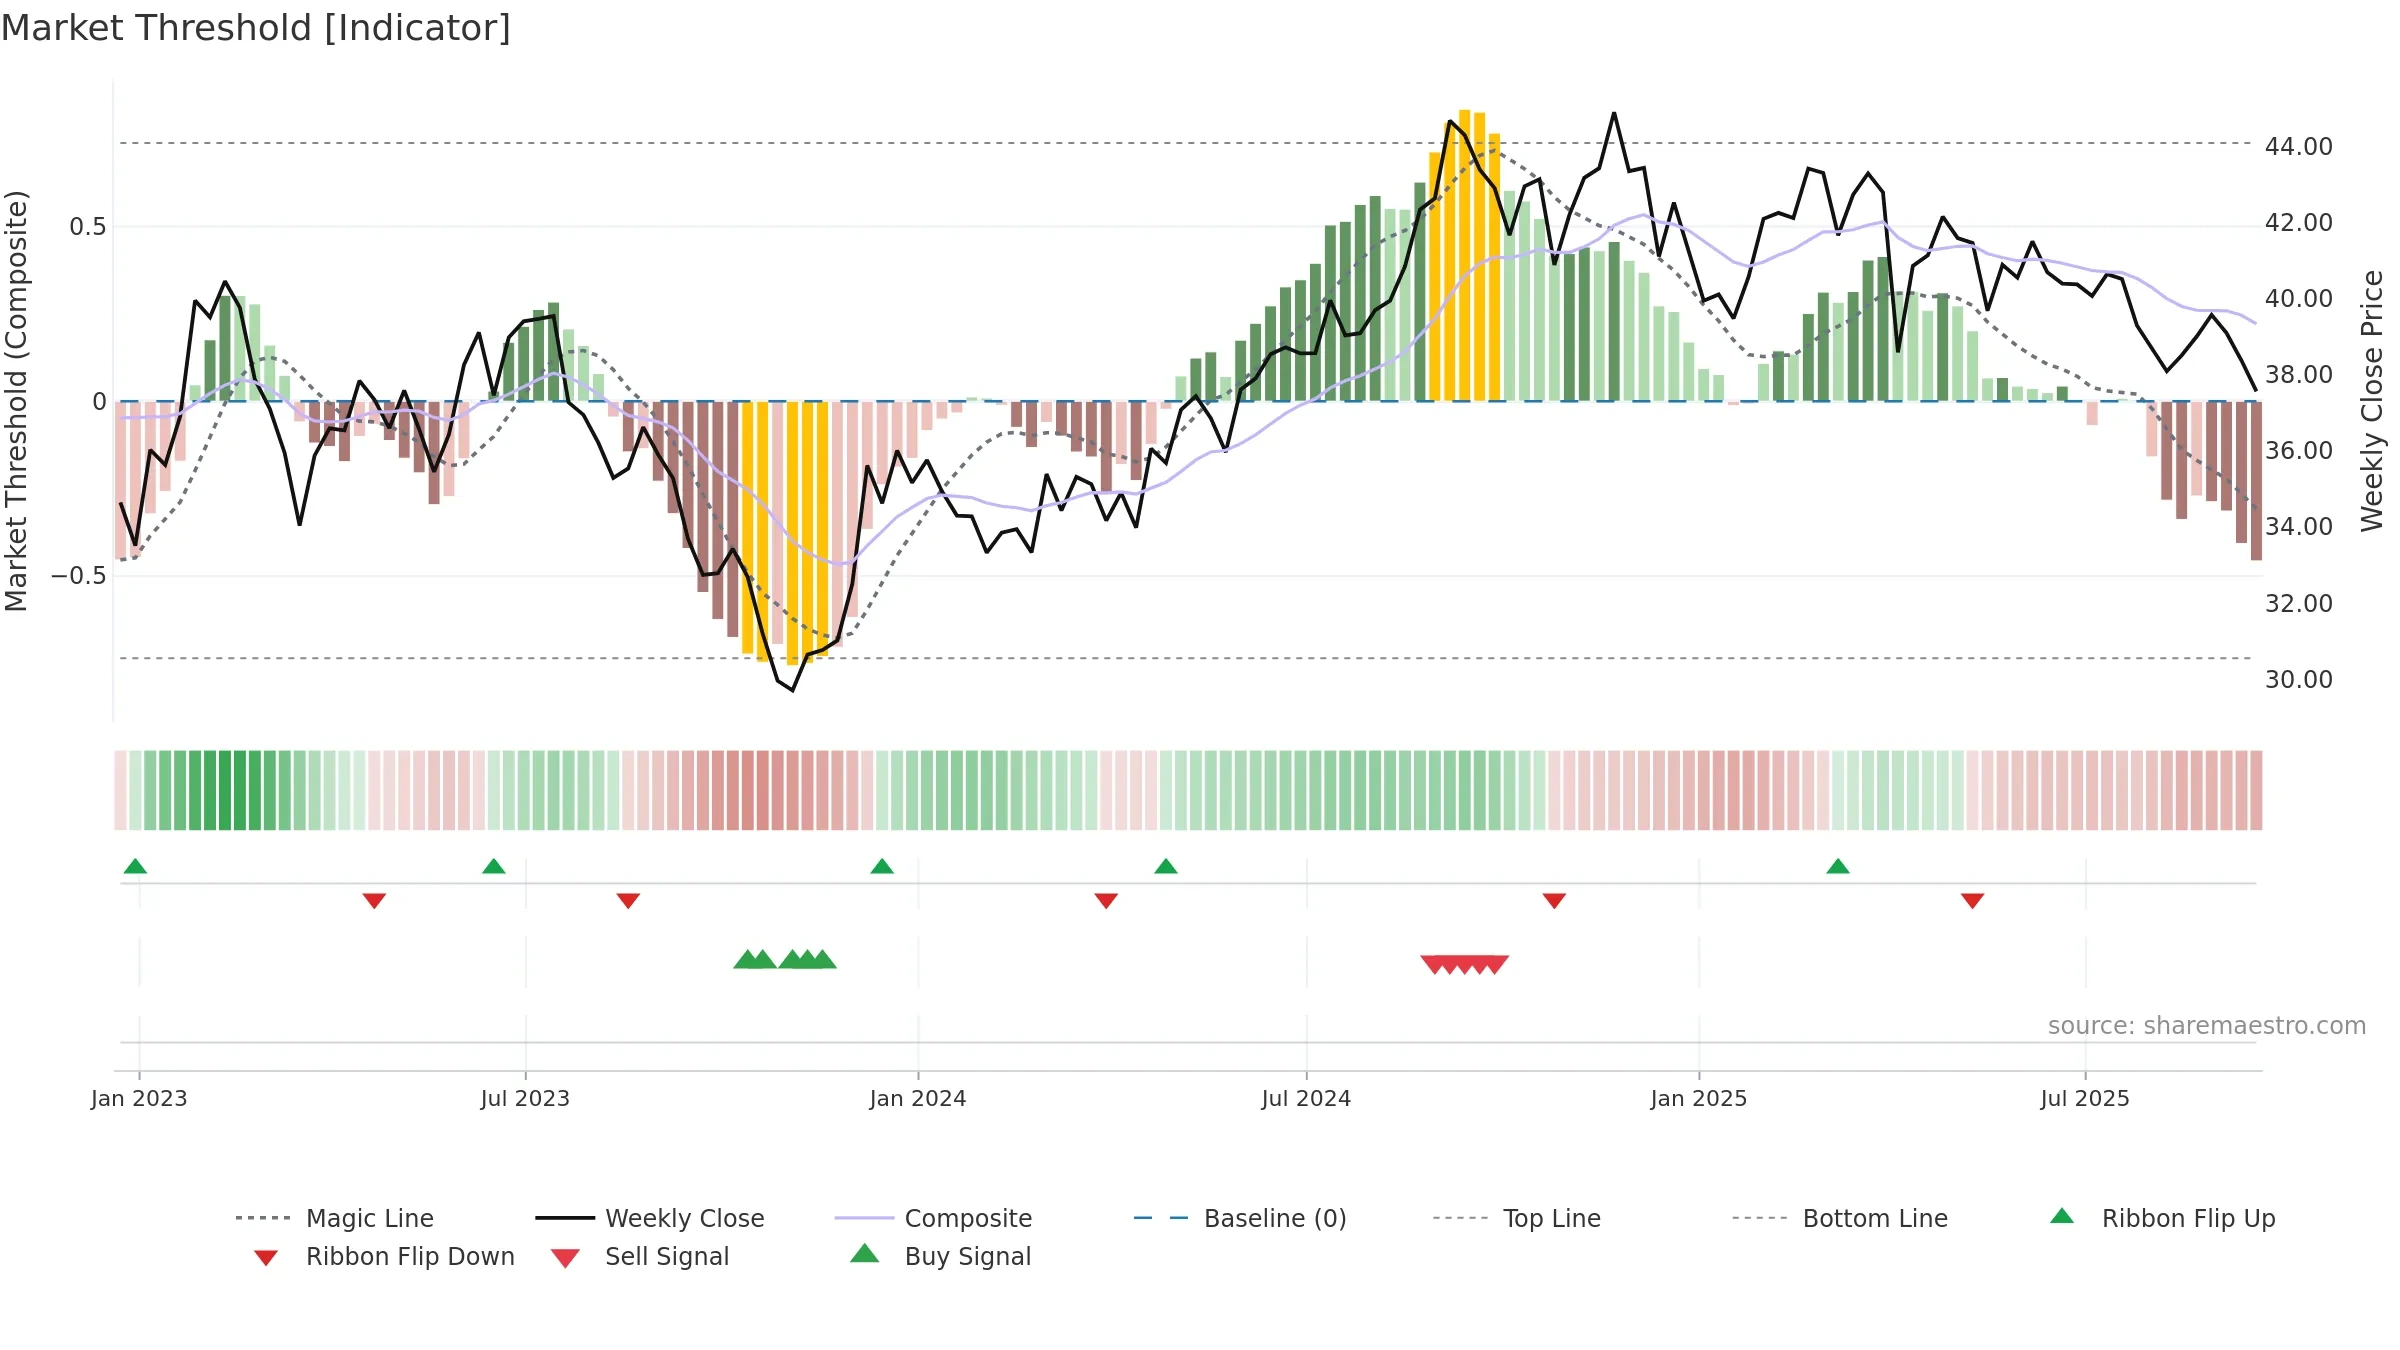
Task: Click the ribbon flip down marker between Jan 2024 and Jul 2024
Action: pos(1106,901)
